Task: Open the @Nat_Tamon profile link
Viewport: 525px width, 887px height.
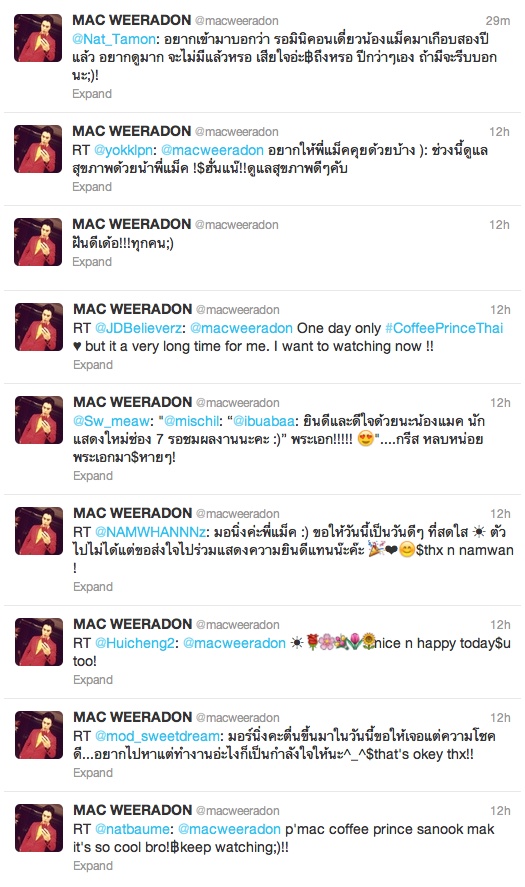Action: pos(114,39)
